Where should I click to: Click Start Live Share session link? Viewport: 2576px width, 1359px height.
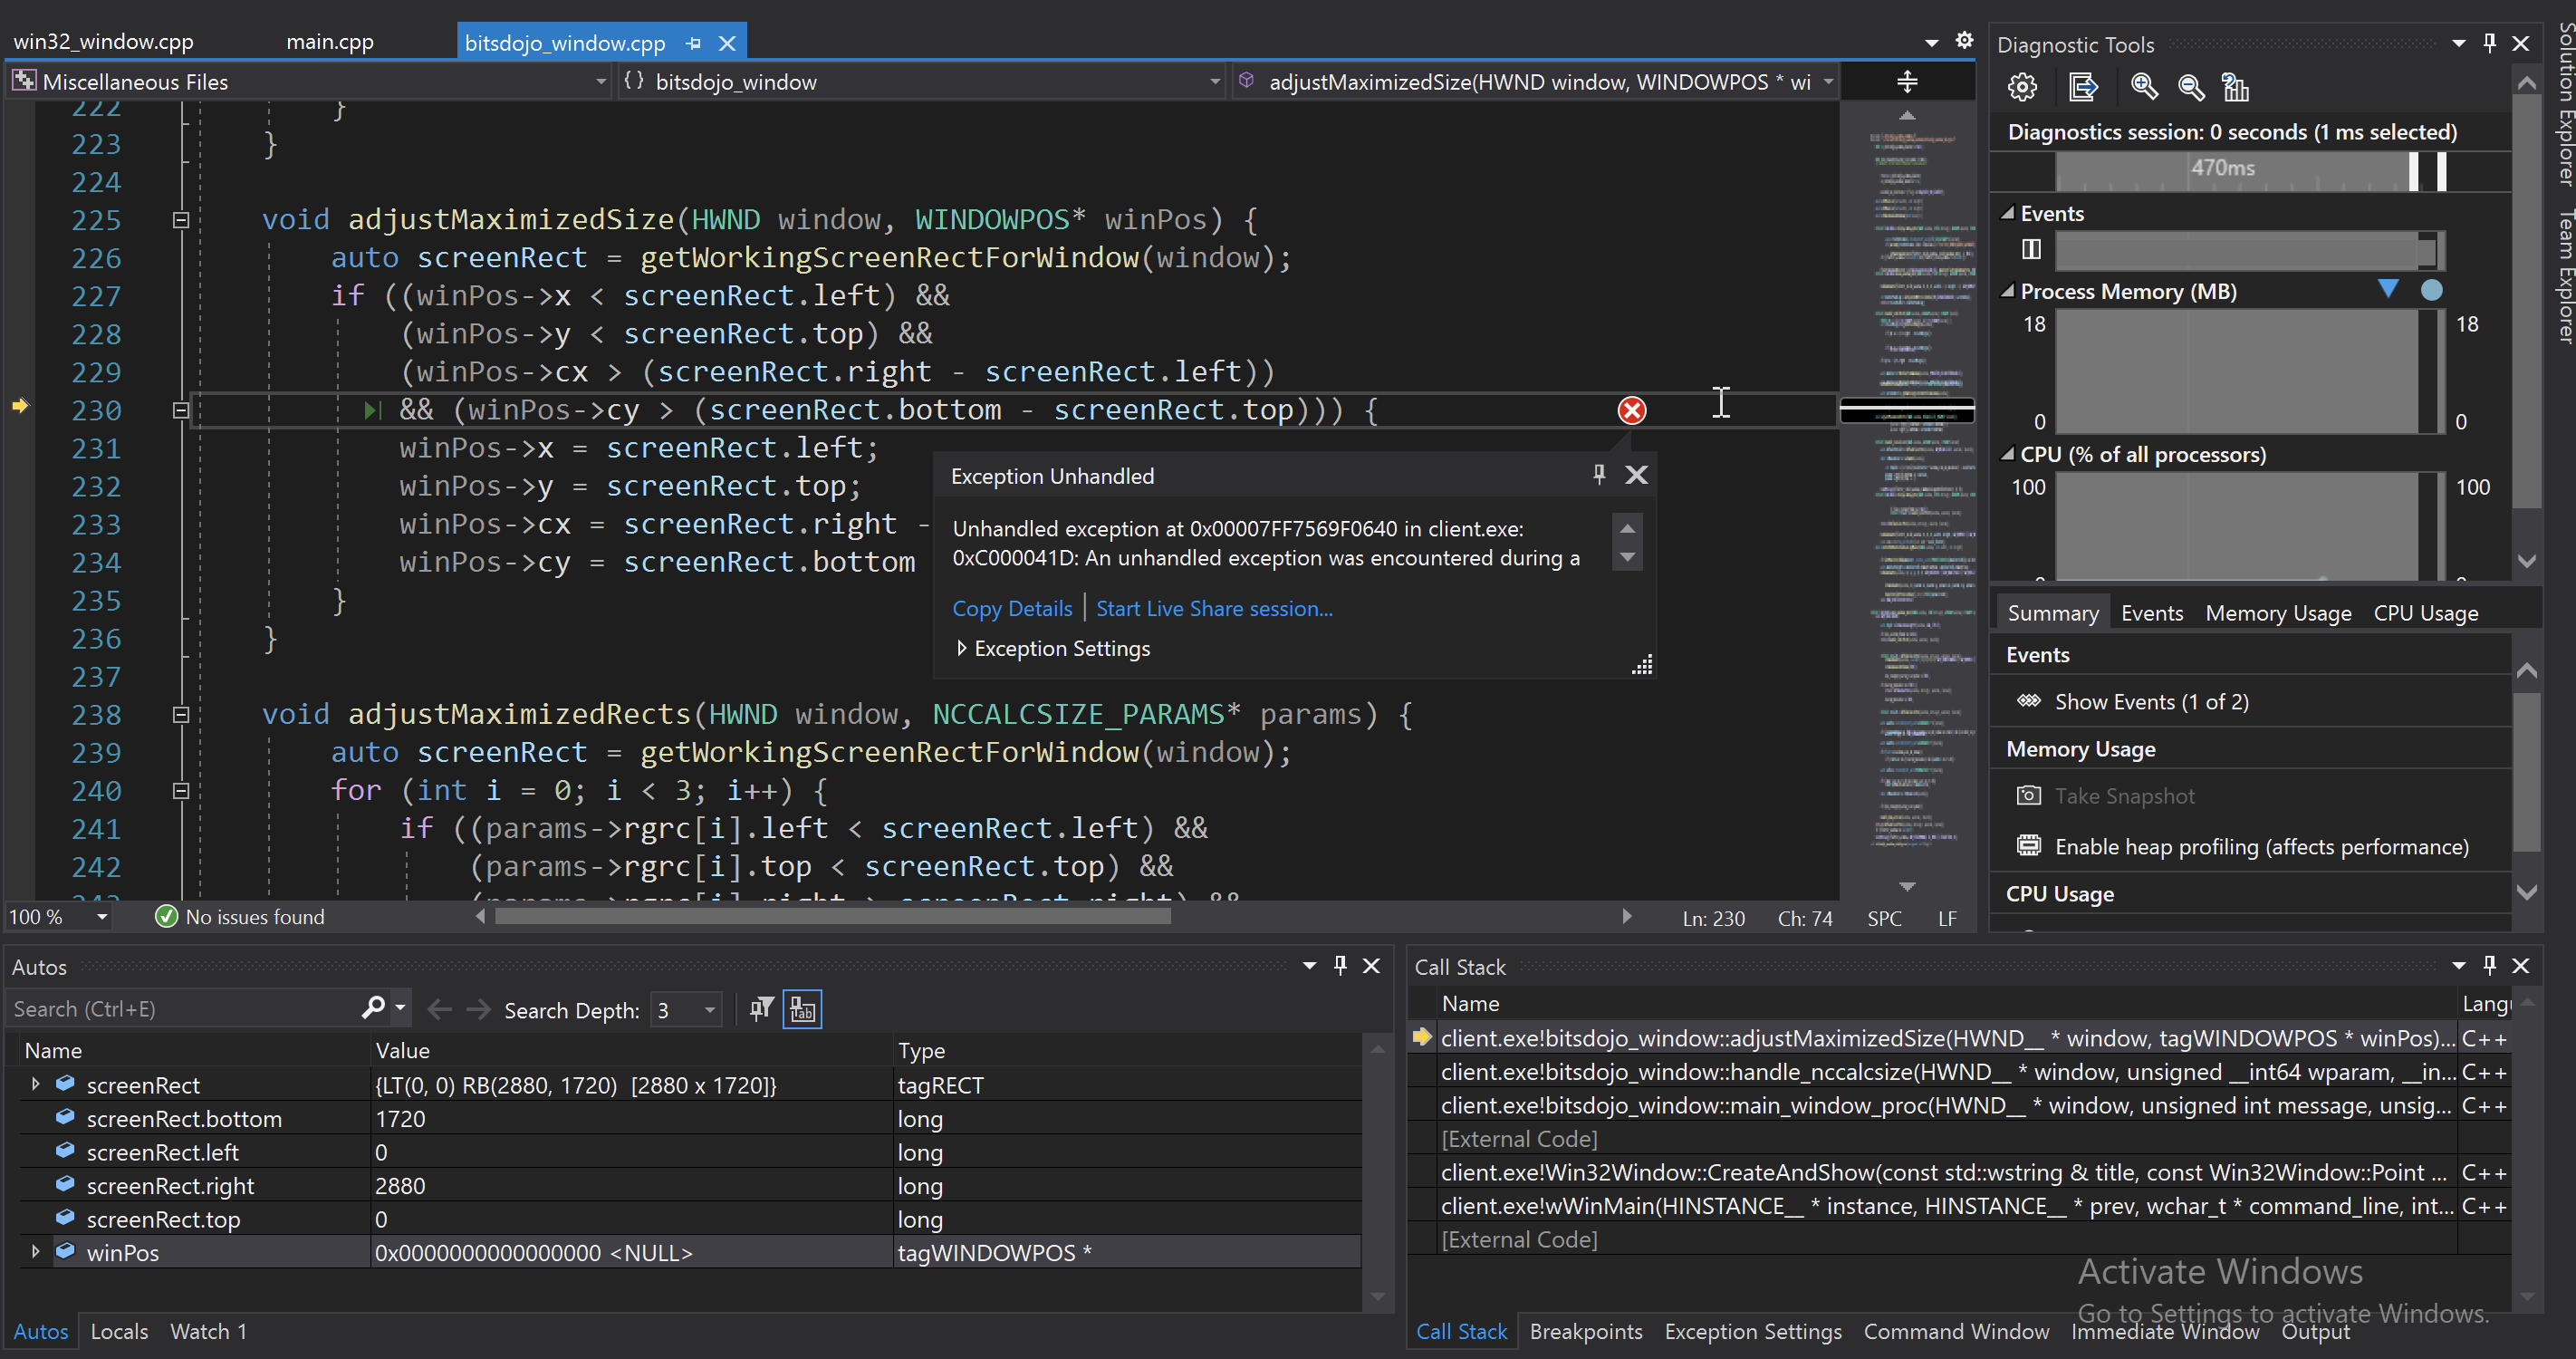(1213, 609)
